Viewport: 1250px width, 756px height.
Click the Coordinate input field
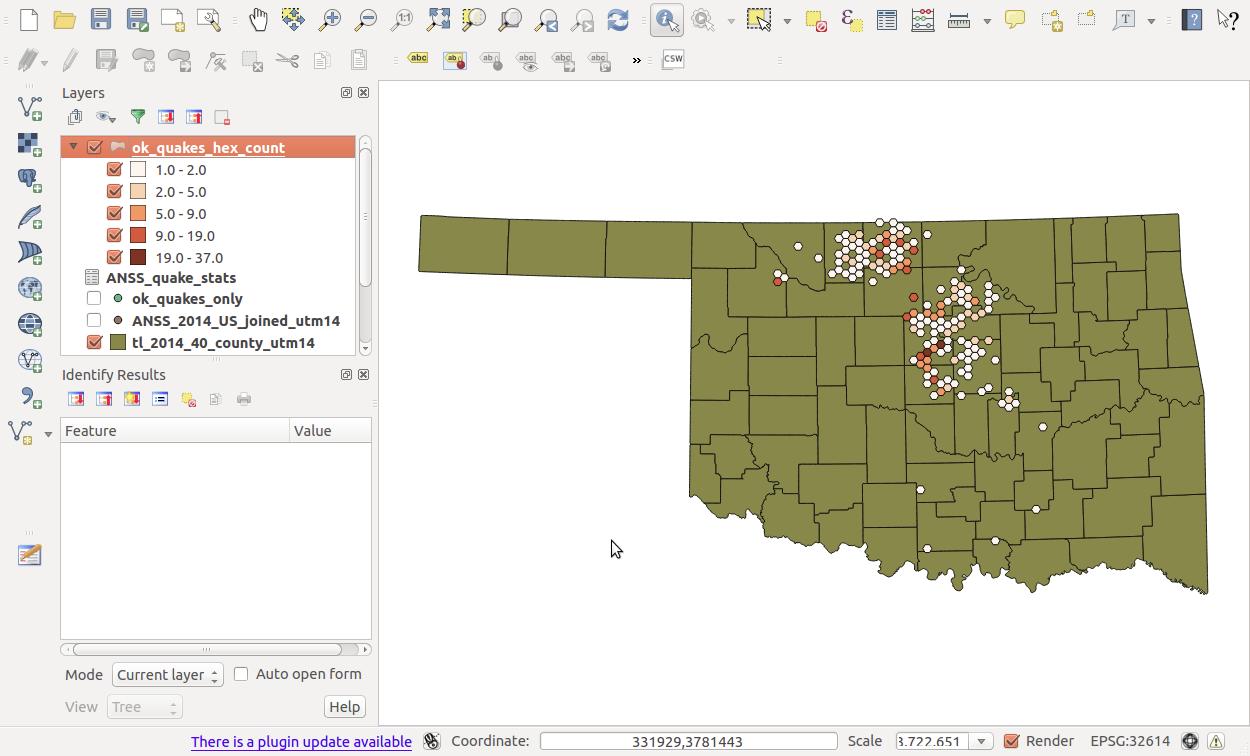pos(688,741)
